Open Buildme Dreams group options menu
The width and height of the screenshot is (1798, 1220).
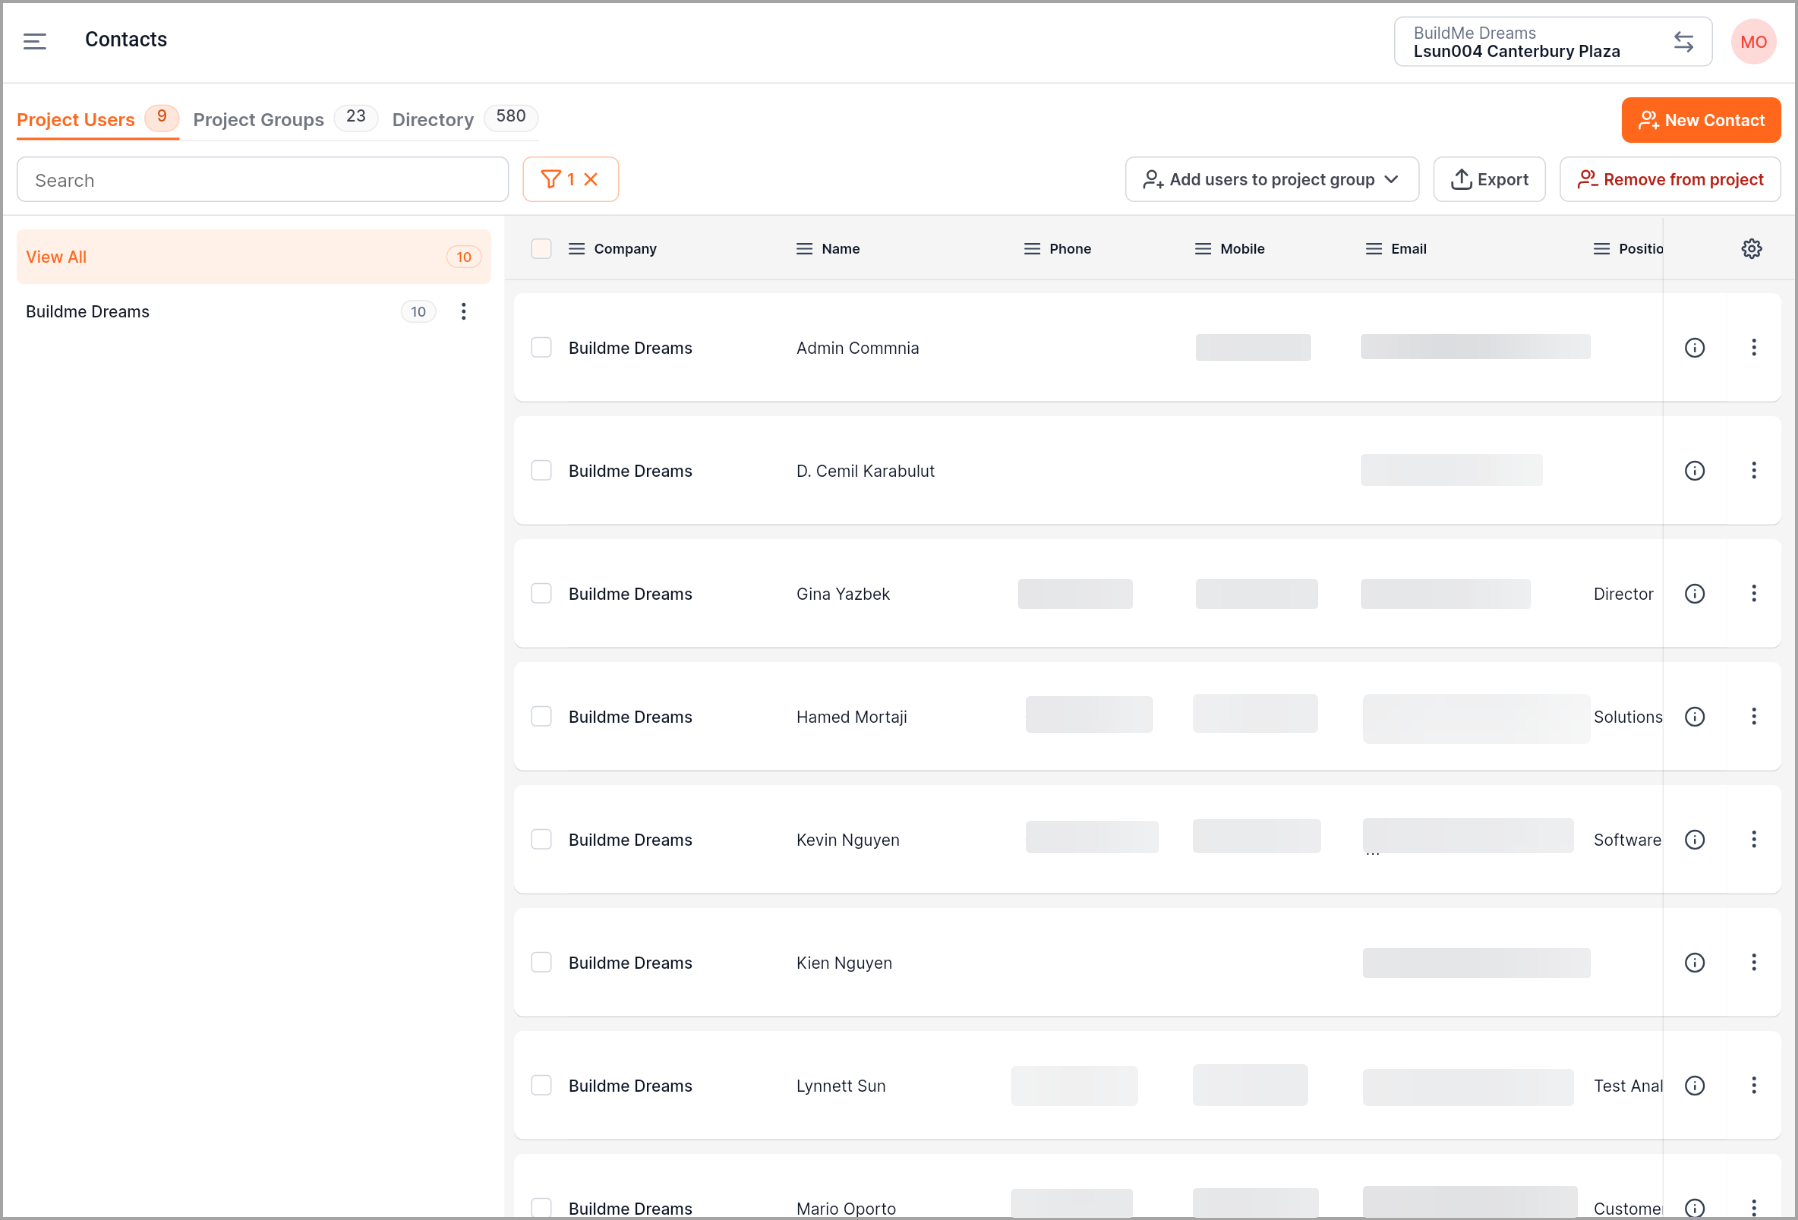[463, 312]
